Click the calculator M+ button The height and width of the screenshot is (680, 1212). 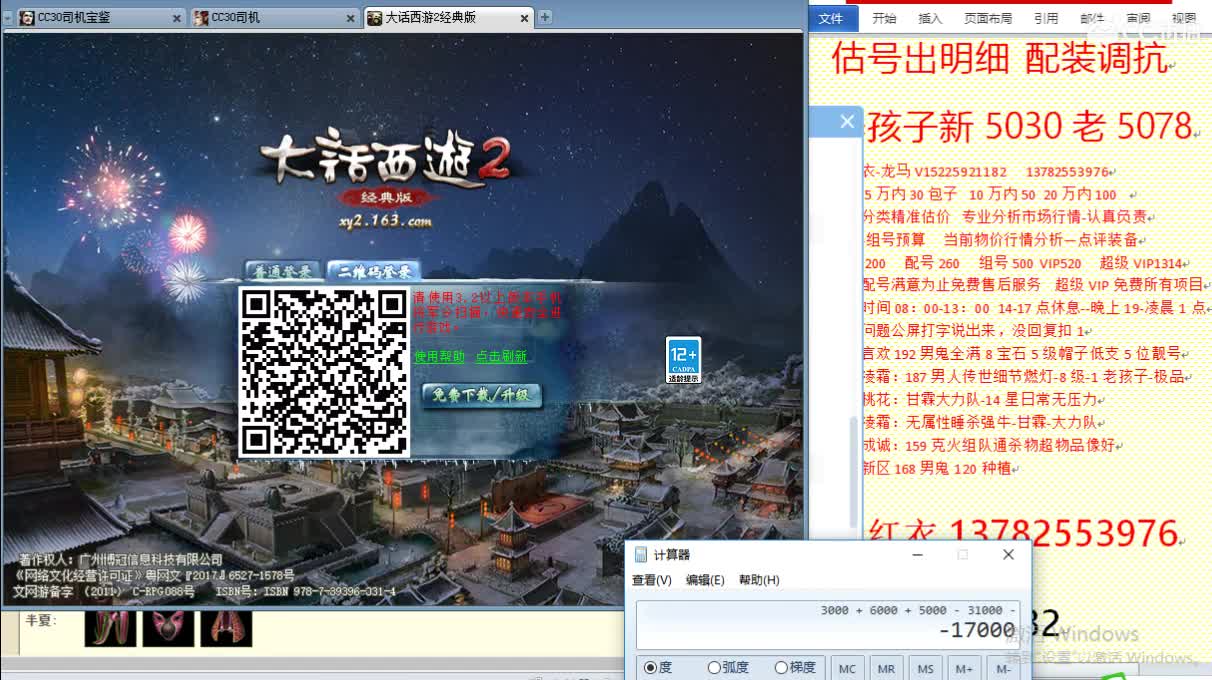coord(964,668)
